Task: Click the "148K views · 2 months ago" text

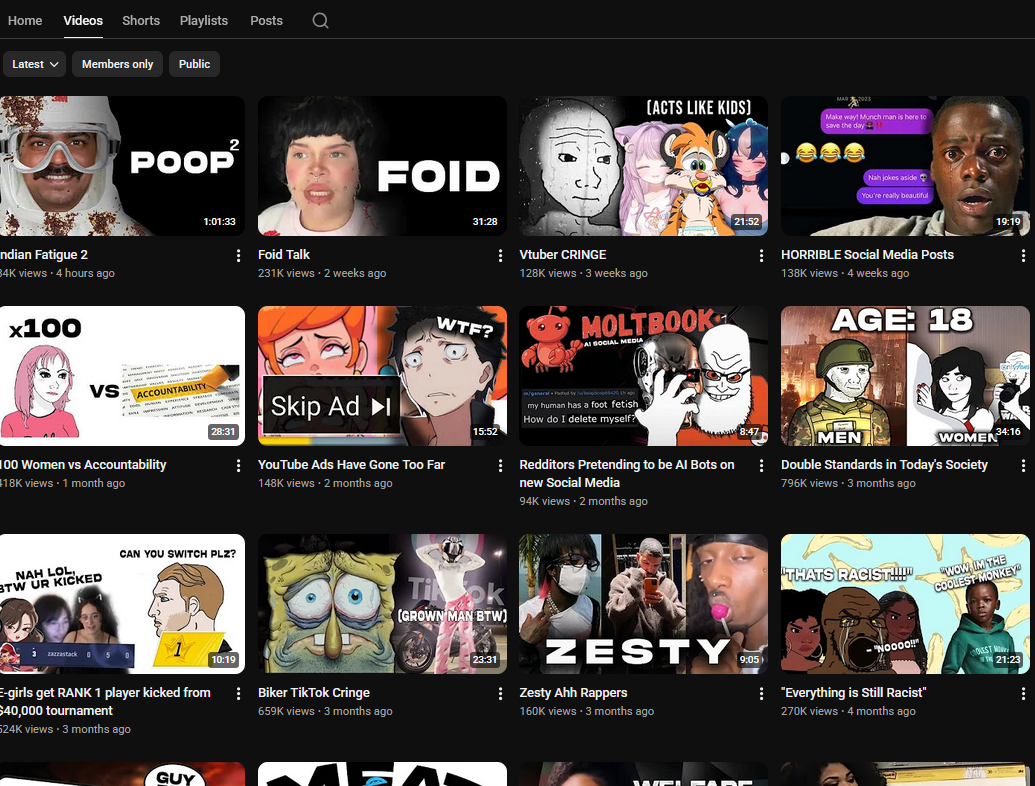Action: pyautogui.click(x=325, y=483)
